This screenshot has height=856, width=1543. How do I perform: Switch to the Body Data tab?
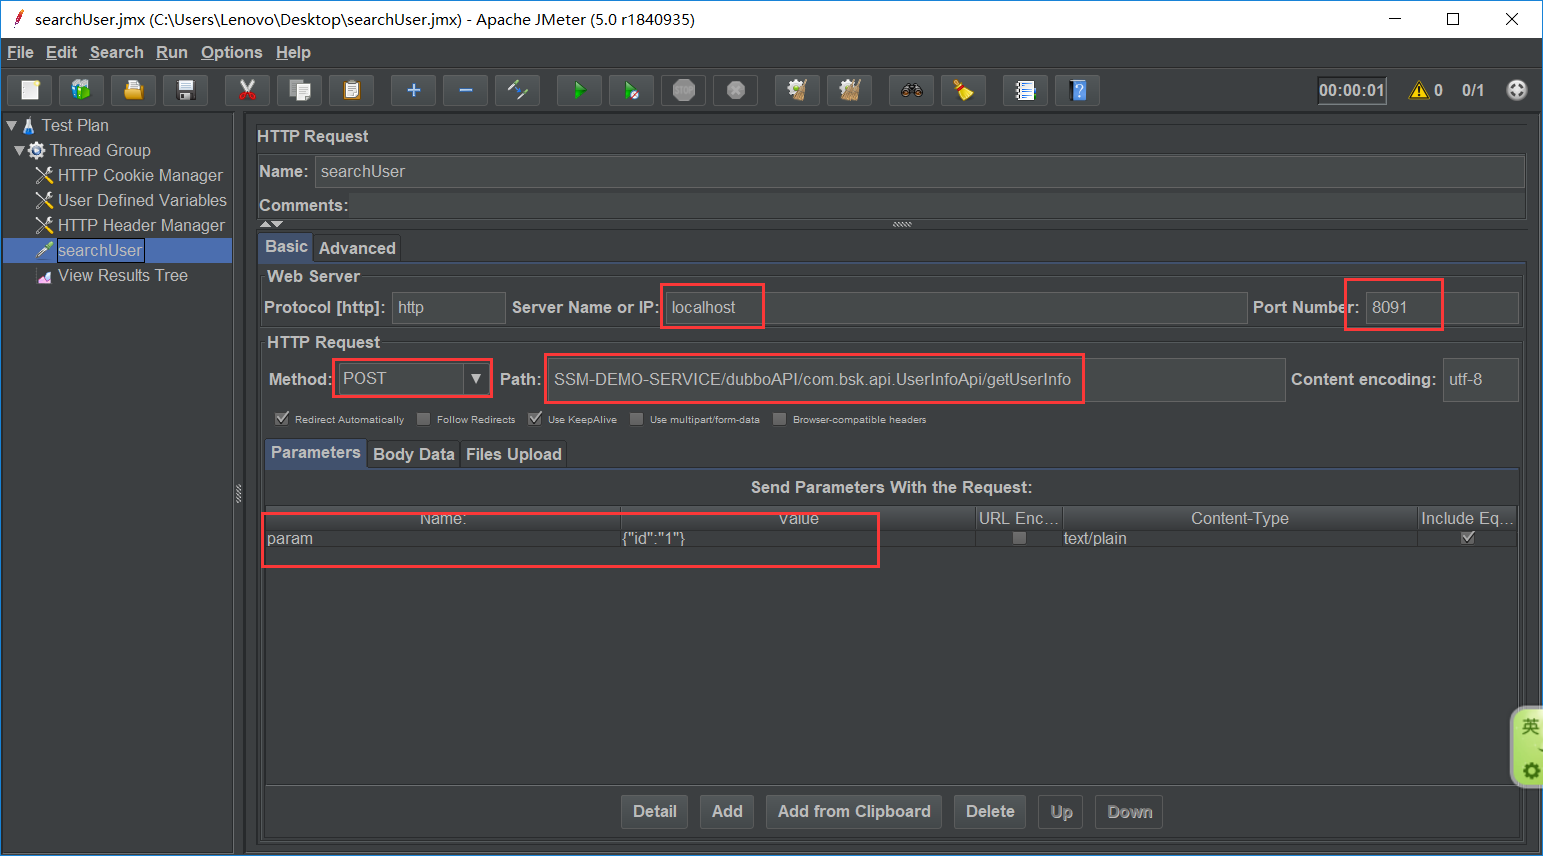pos(414,454)
